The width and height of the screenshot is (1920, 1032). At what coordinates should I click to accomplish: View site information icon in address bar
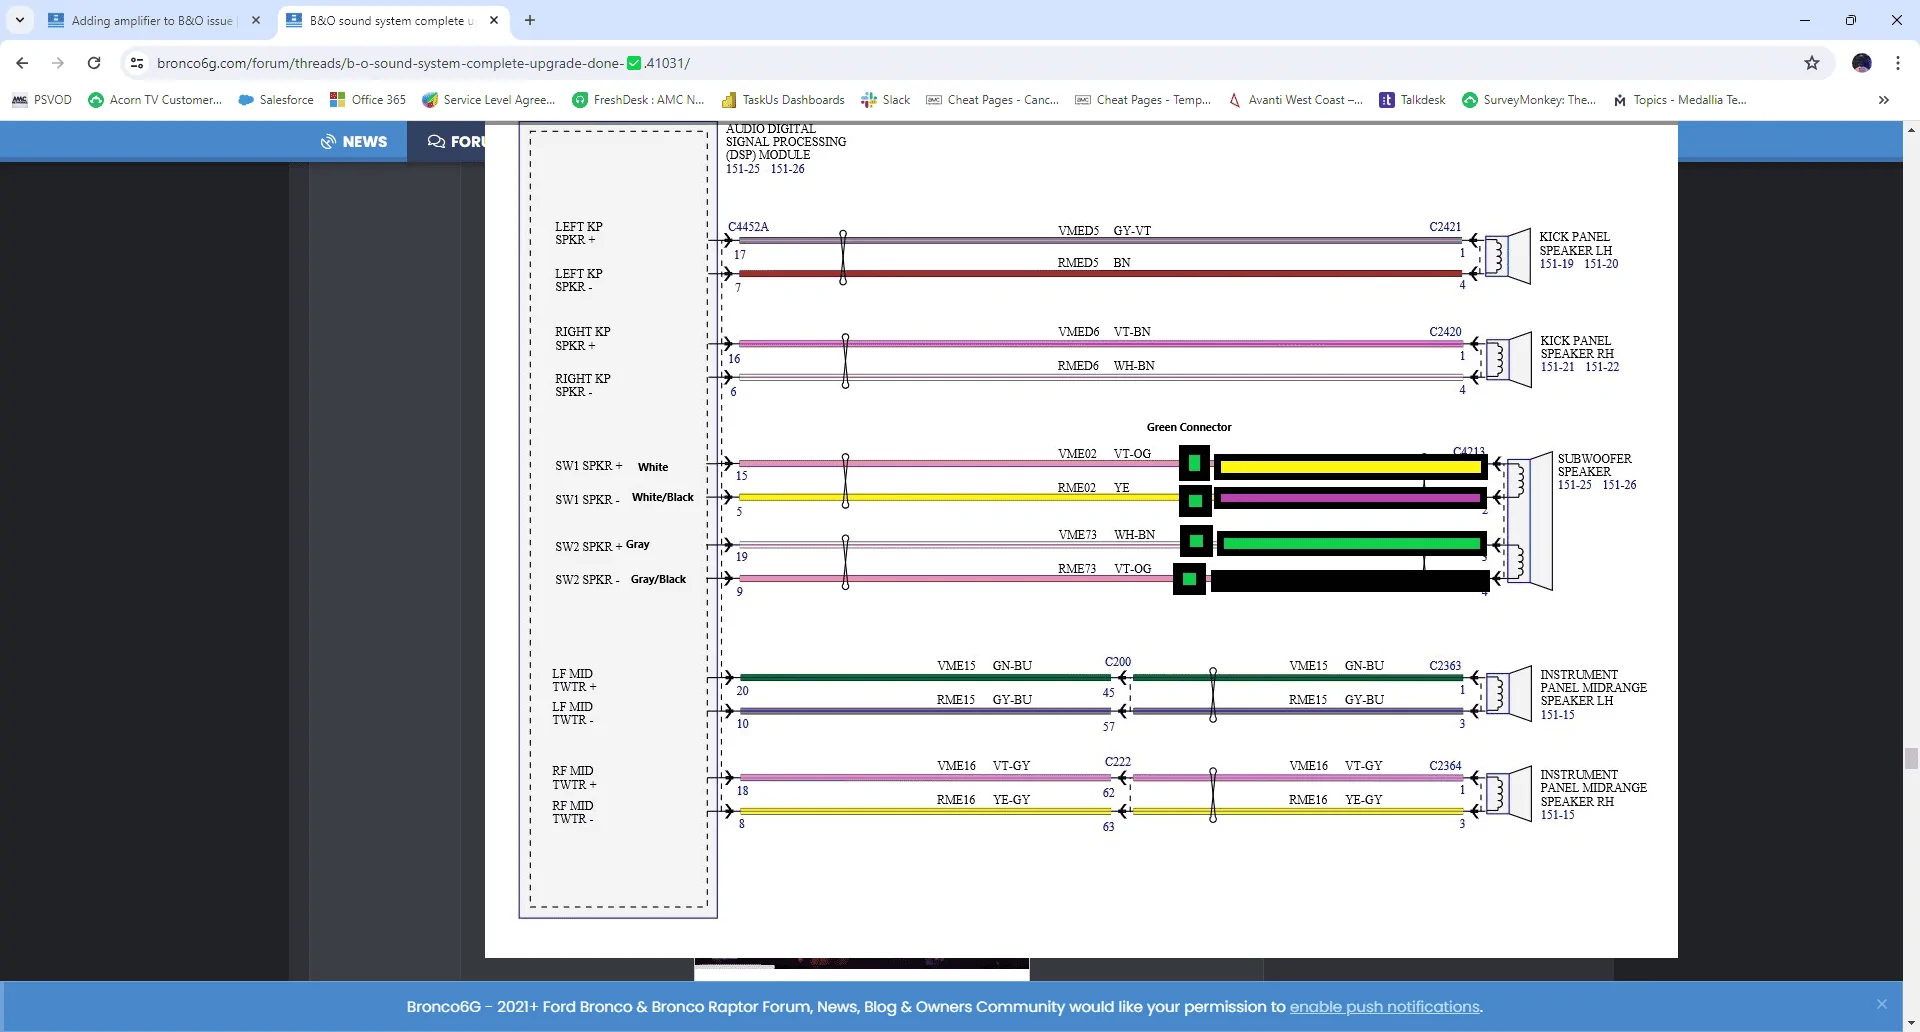click(x=137, y=63)
